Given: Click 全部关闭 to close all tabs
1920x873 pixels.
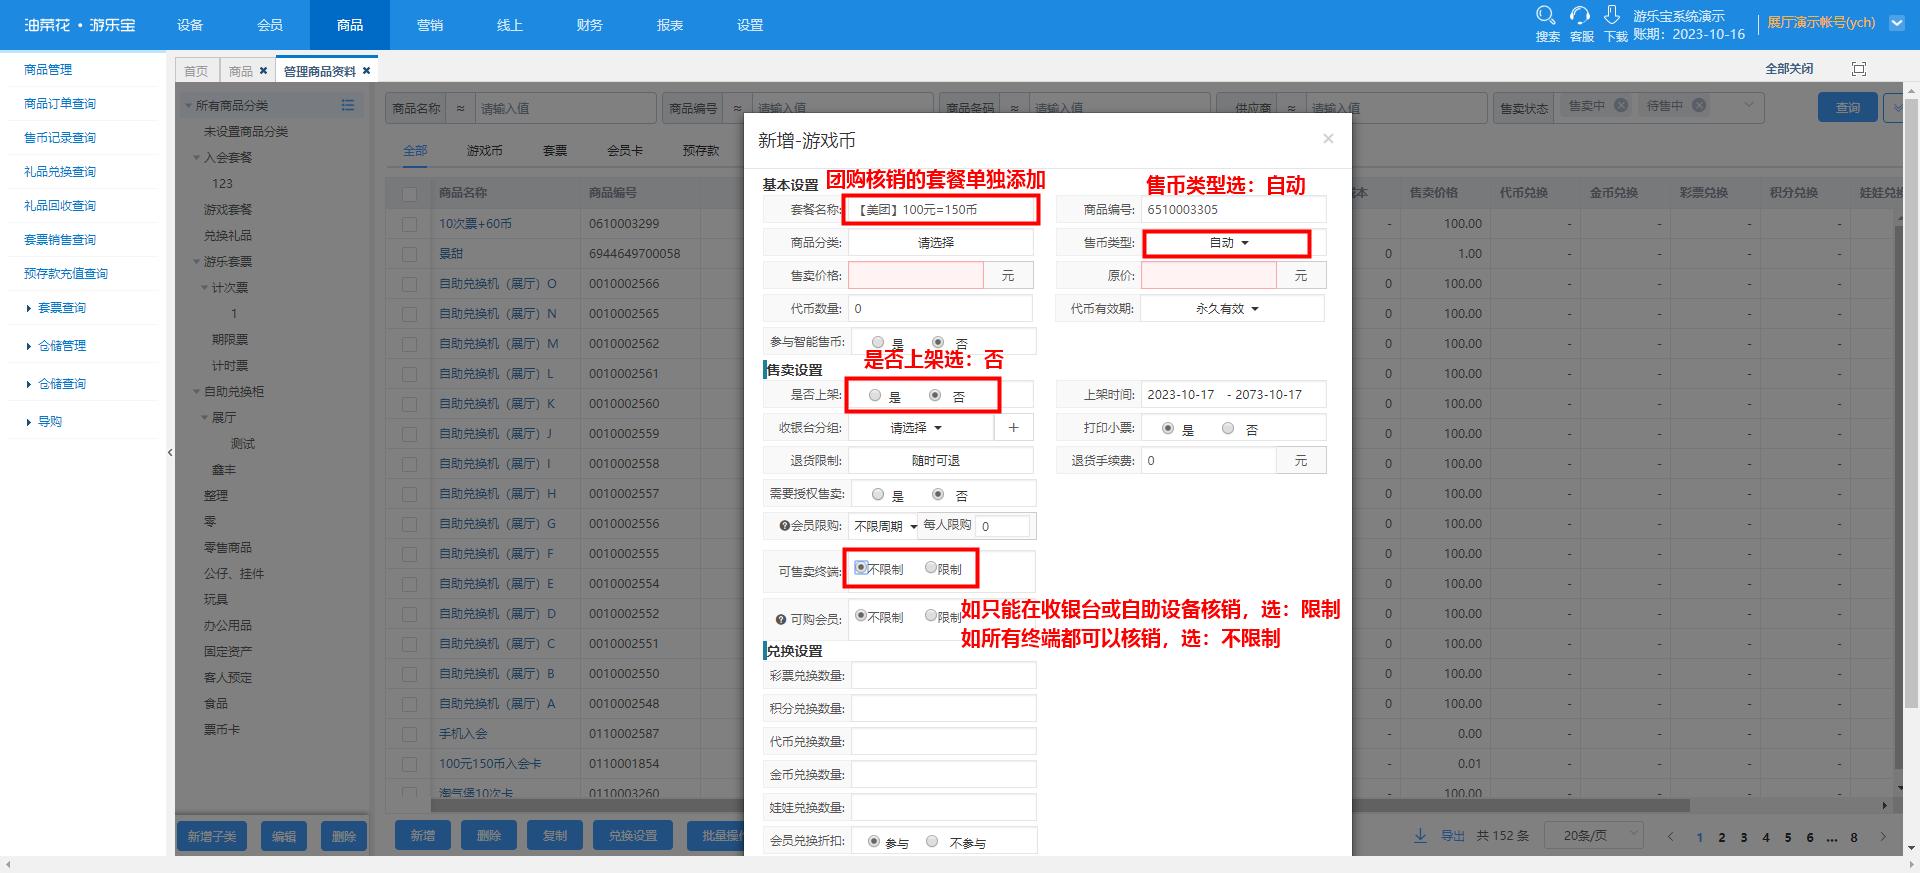Looking at the screenshot, I should coord(1789,69).
